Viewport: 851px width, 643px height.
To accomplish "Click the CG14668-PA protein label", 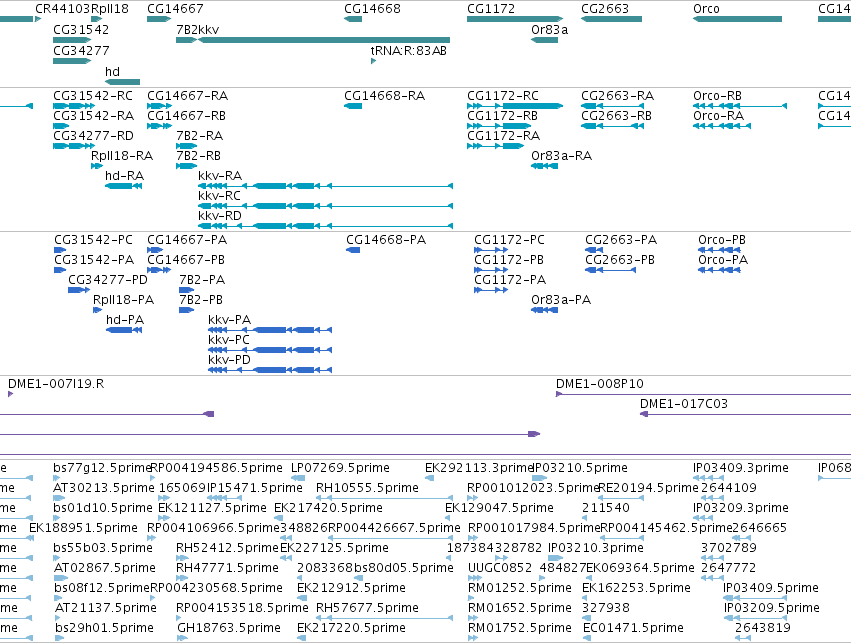I will [x=386, y=240].
